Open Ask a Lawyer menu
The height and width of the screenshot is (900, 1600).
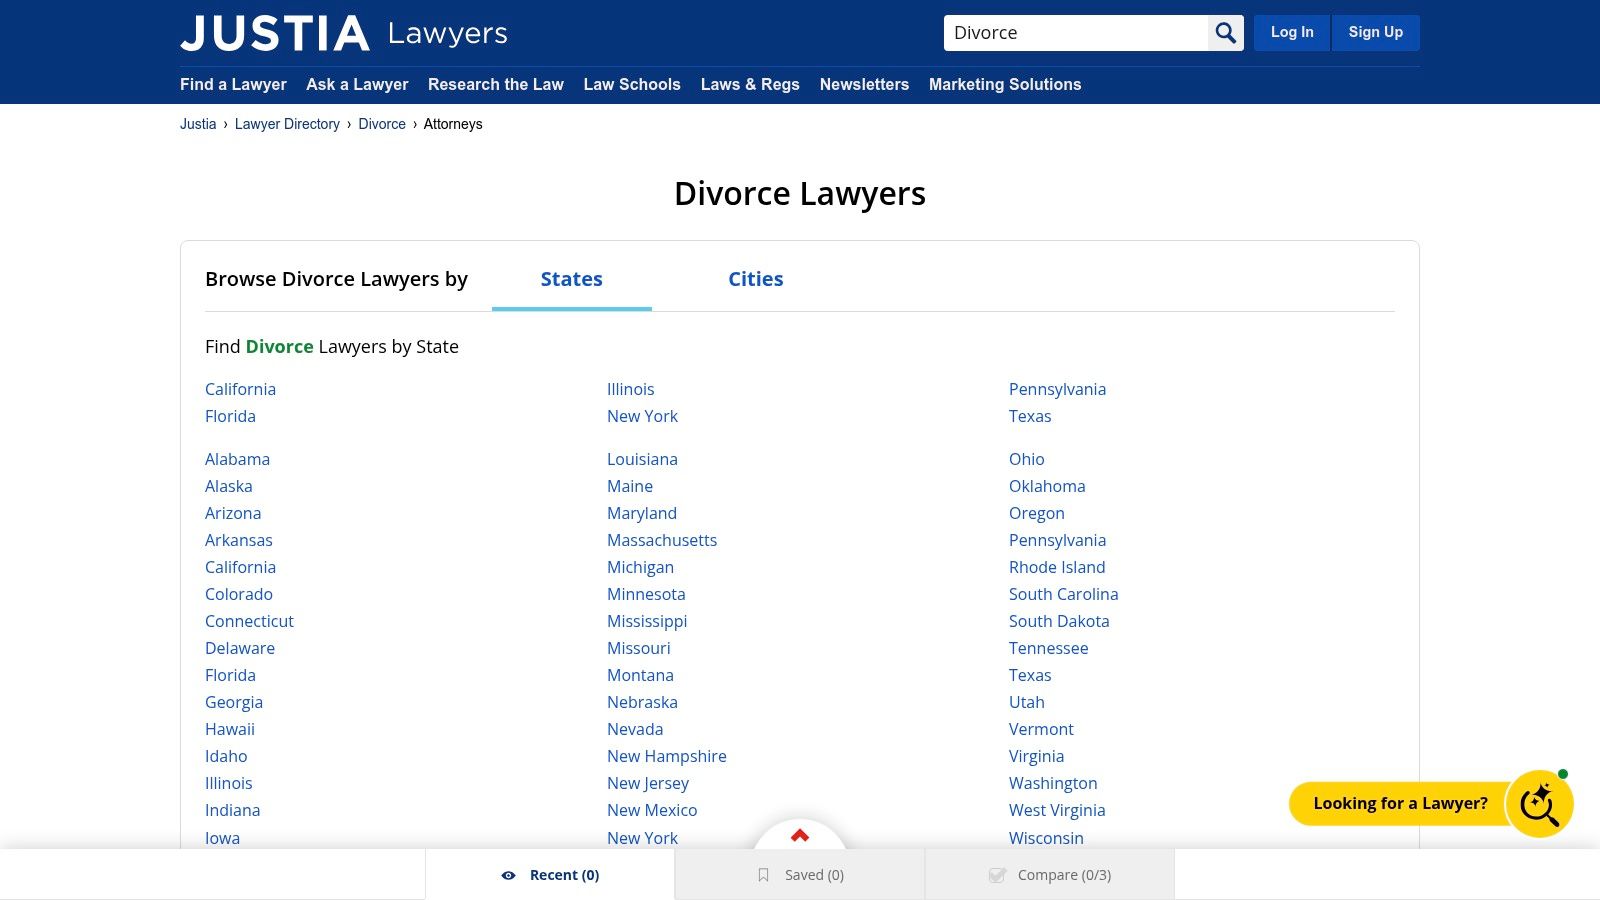[x=357, y=85]
